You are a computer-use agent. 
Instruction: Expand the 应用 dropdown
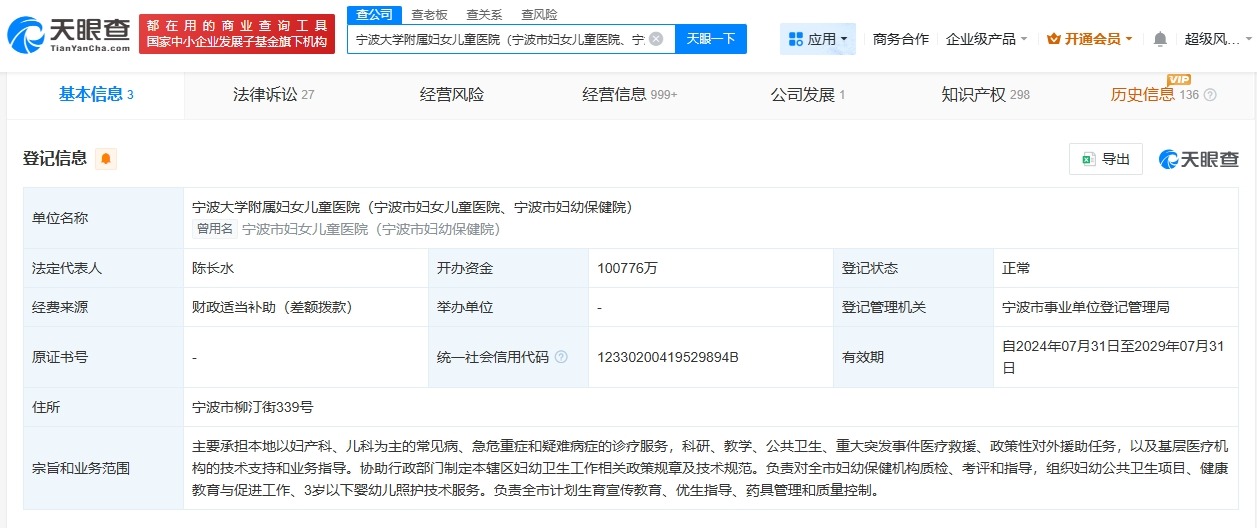coord(817,39)
